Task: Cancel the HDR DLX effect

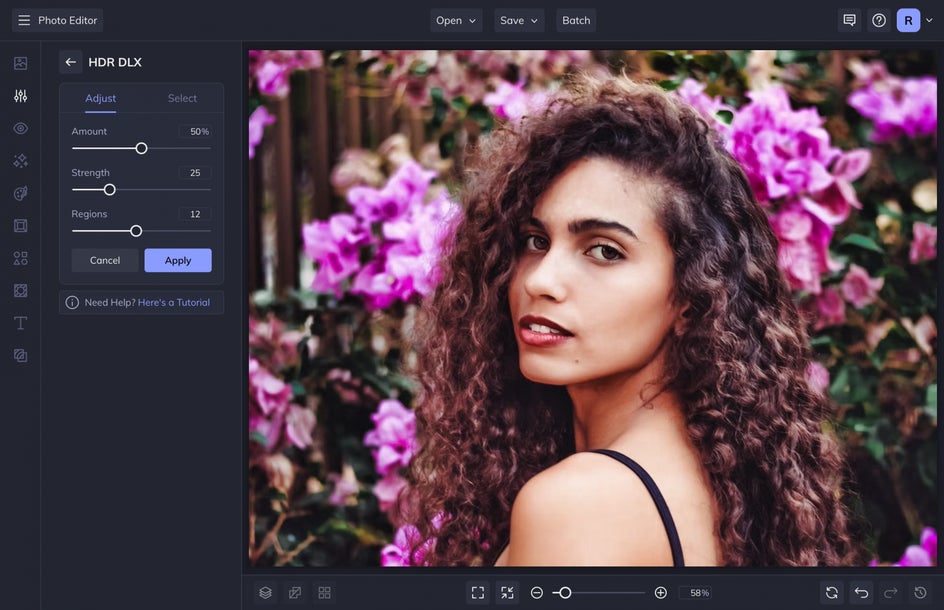Action: [105, 260]
